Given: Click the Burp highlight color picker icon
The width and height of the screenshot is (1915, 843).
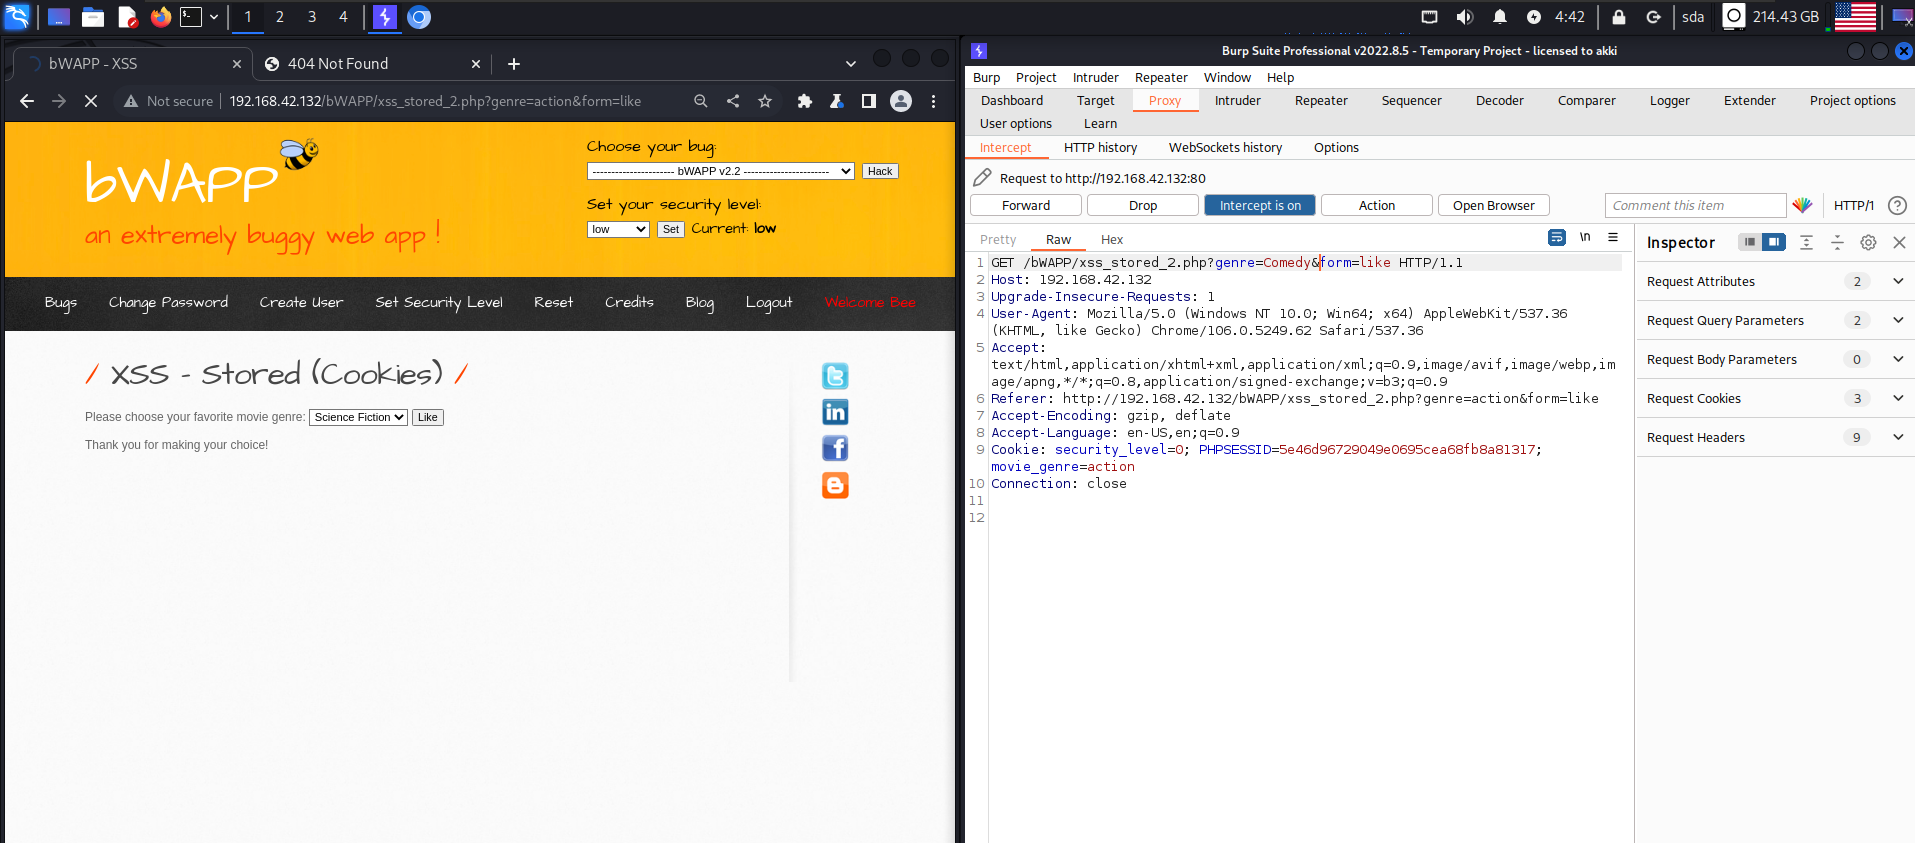Looking at the screenshot, I should (x=1802, y=205).
